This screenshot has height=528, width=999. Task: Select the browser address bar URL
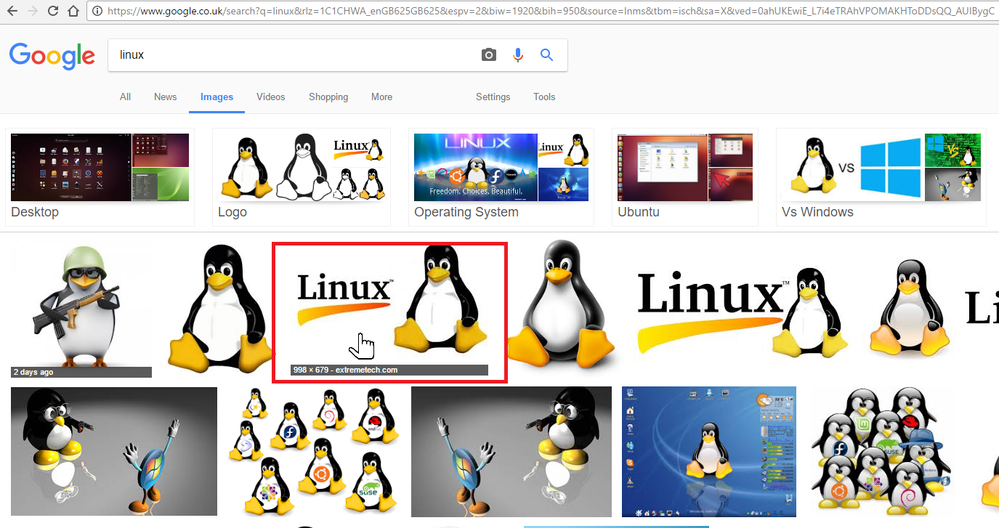(x=549, y=11)
